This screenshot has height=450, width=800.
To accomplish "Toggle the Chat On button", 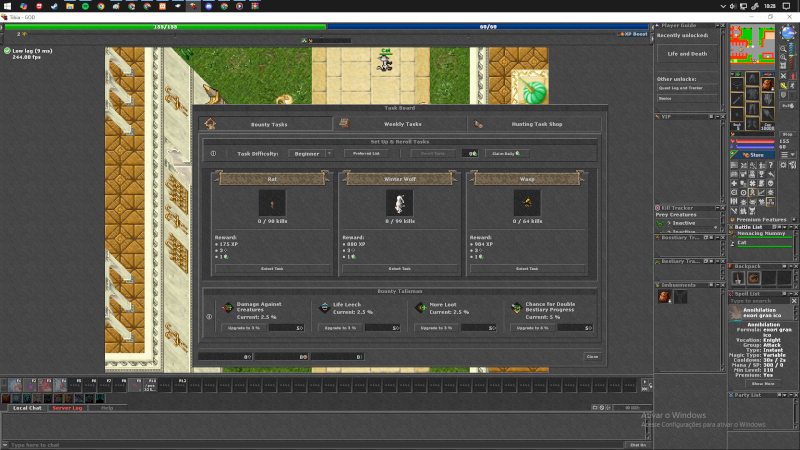I will click(x=638, y=445).
